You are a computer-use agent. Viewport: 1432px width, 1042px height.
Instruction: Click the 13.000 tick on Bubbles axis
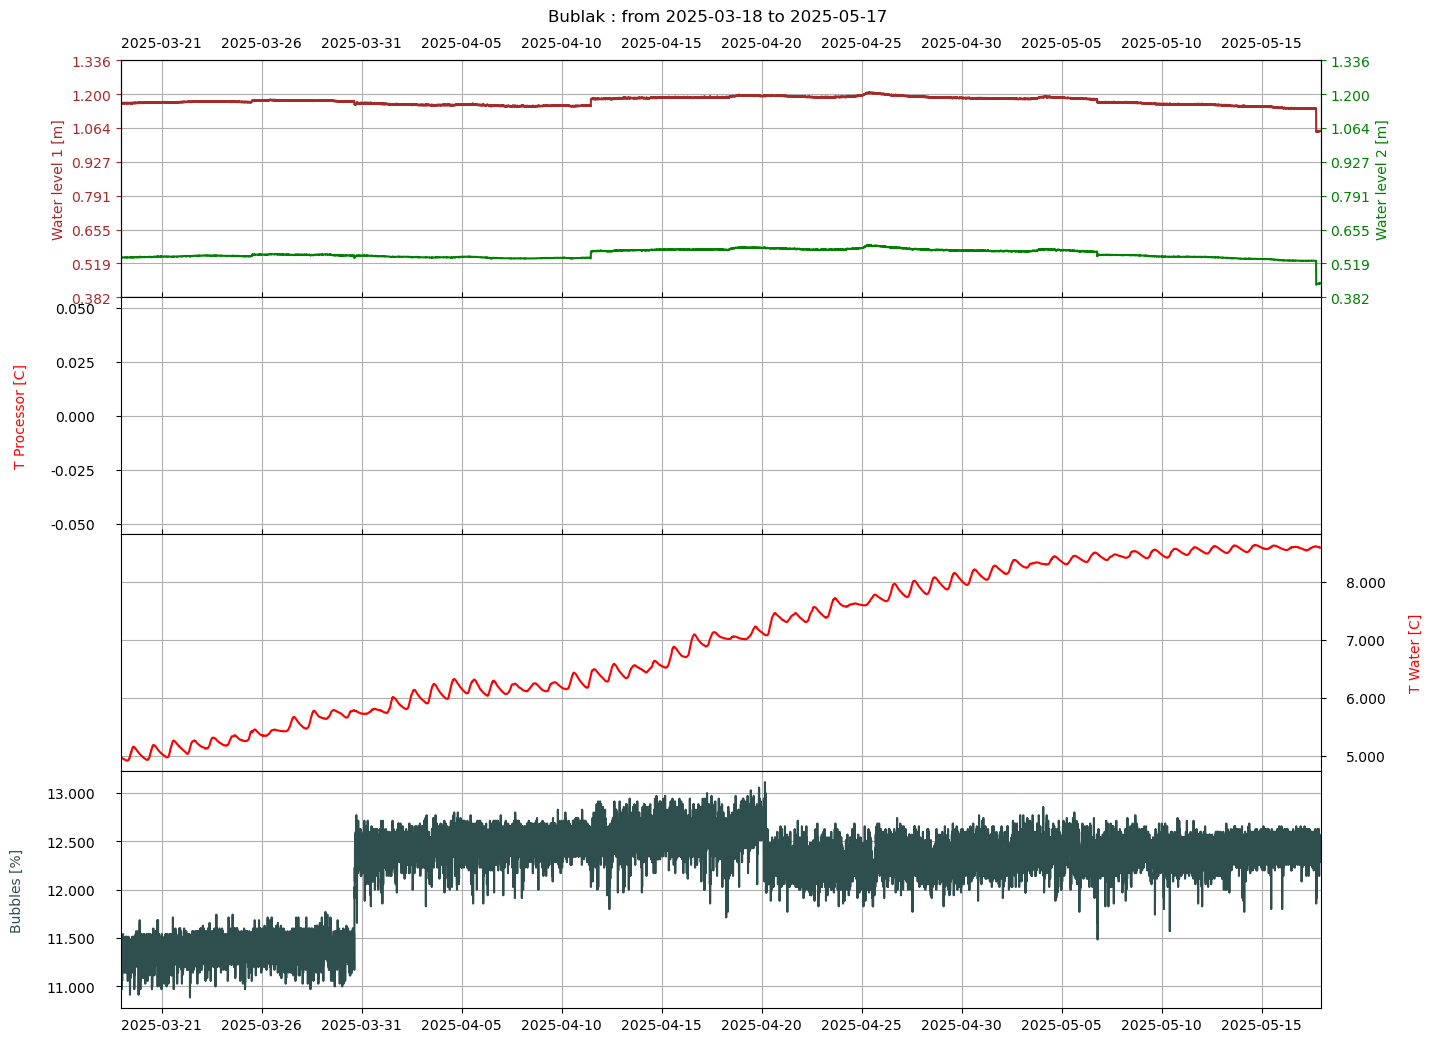pyautogui.click(x=71, y=794)
